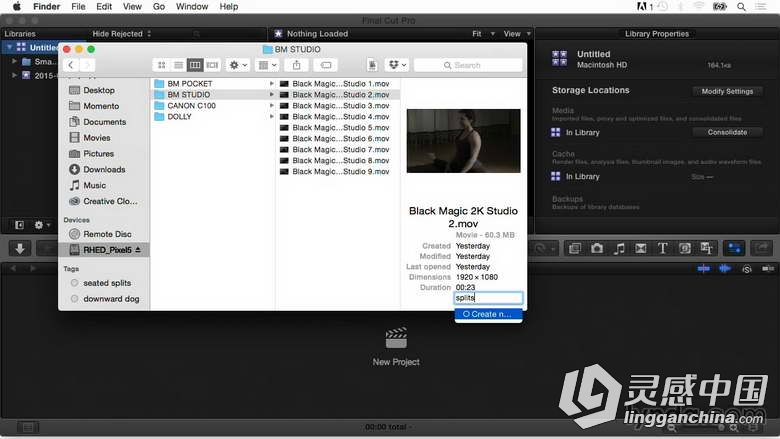Open the Transitions browser
780x439 pixels.
point(640,248)
